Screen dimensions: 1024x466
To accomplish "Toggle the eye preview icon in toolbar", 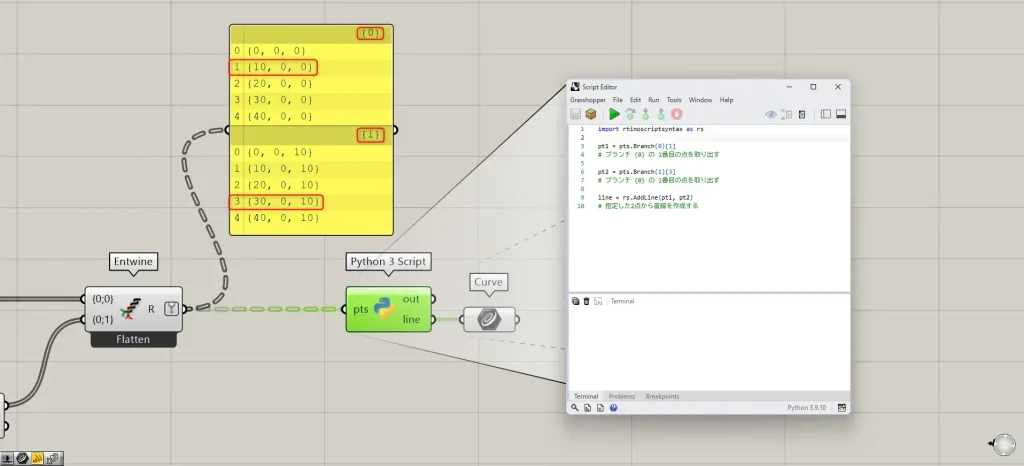I will (x=771, y=114).
